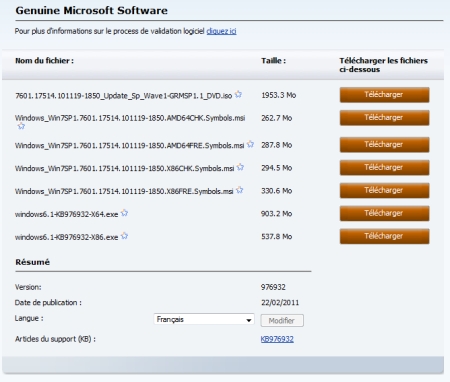Image resolution: width=450 pixels, height=382 pixels.
Task: Click star icon next to GRMSP1.1_DVD.iso file
Action: point(238,94)
